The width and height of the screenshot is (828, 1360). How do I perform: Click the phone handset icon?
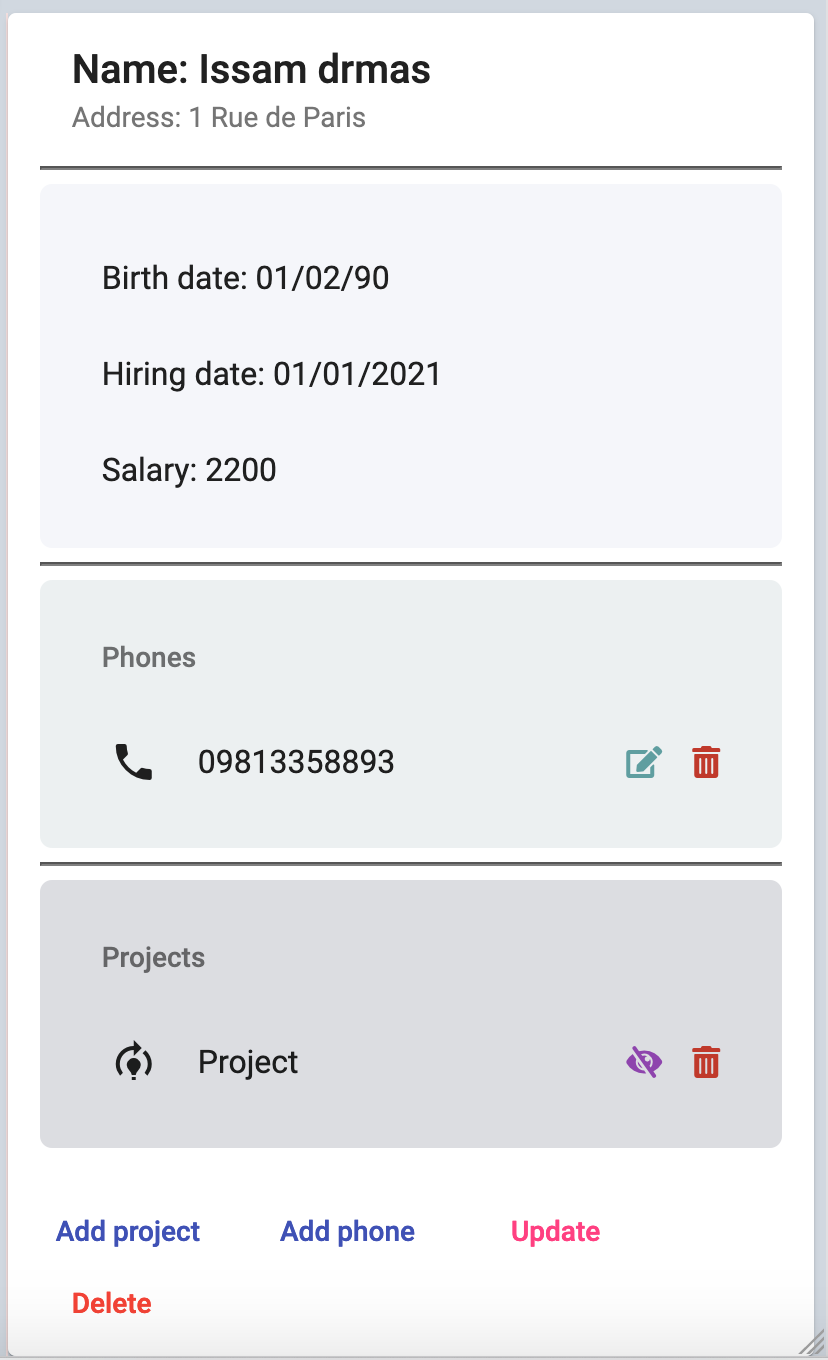point(134,763)
